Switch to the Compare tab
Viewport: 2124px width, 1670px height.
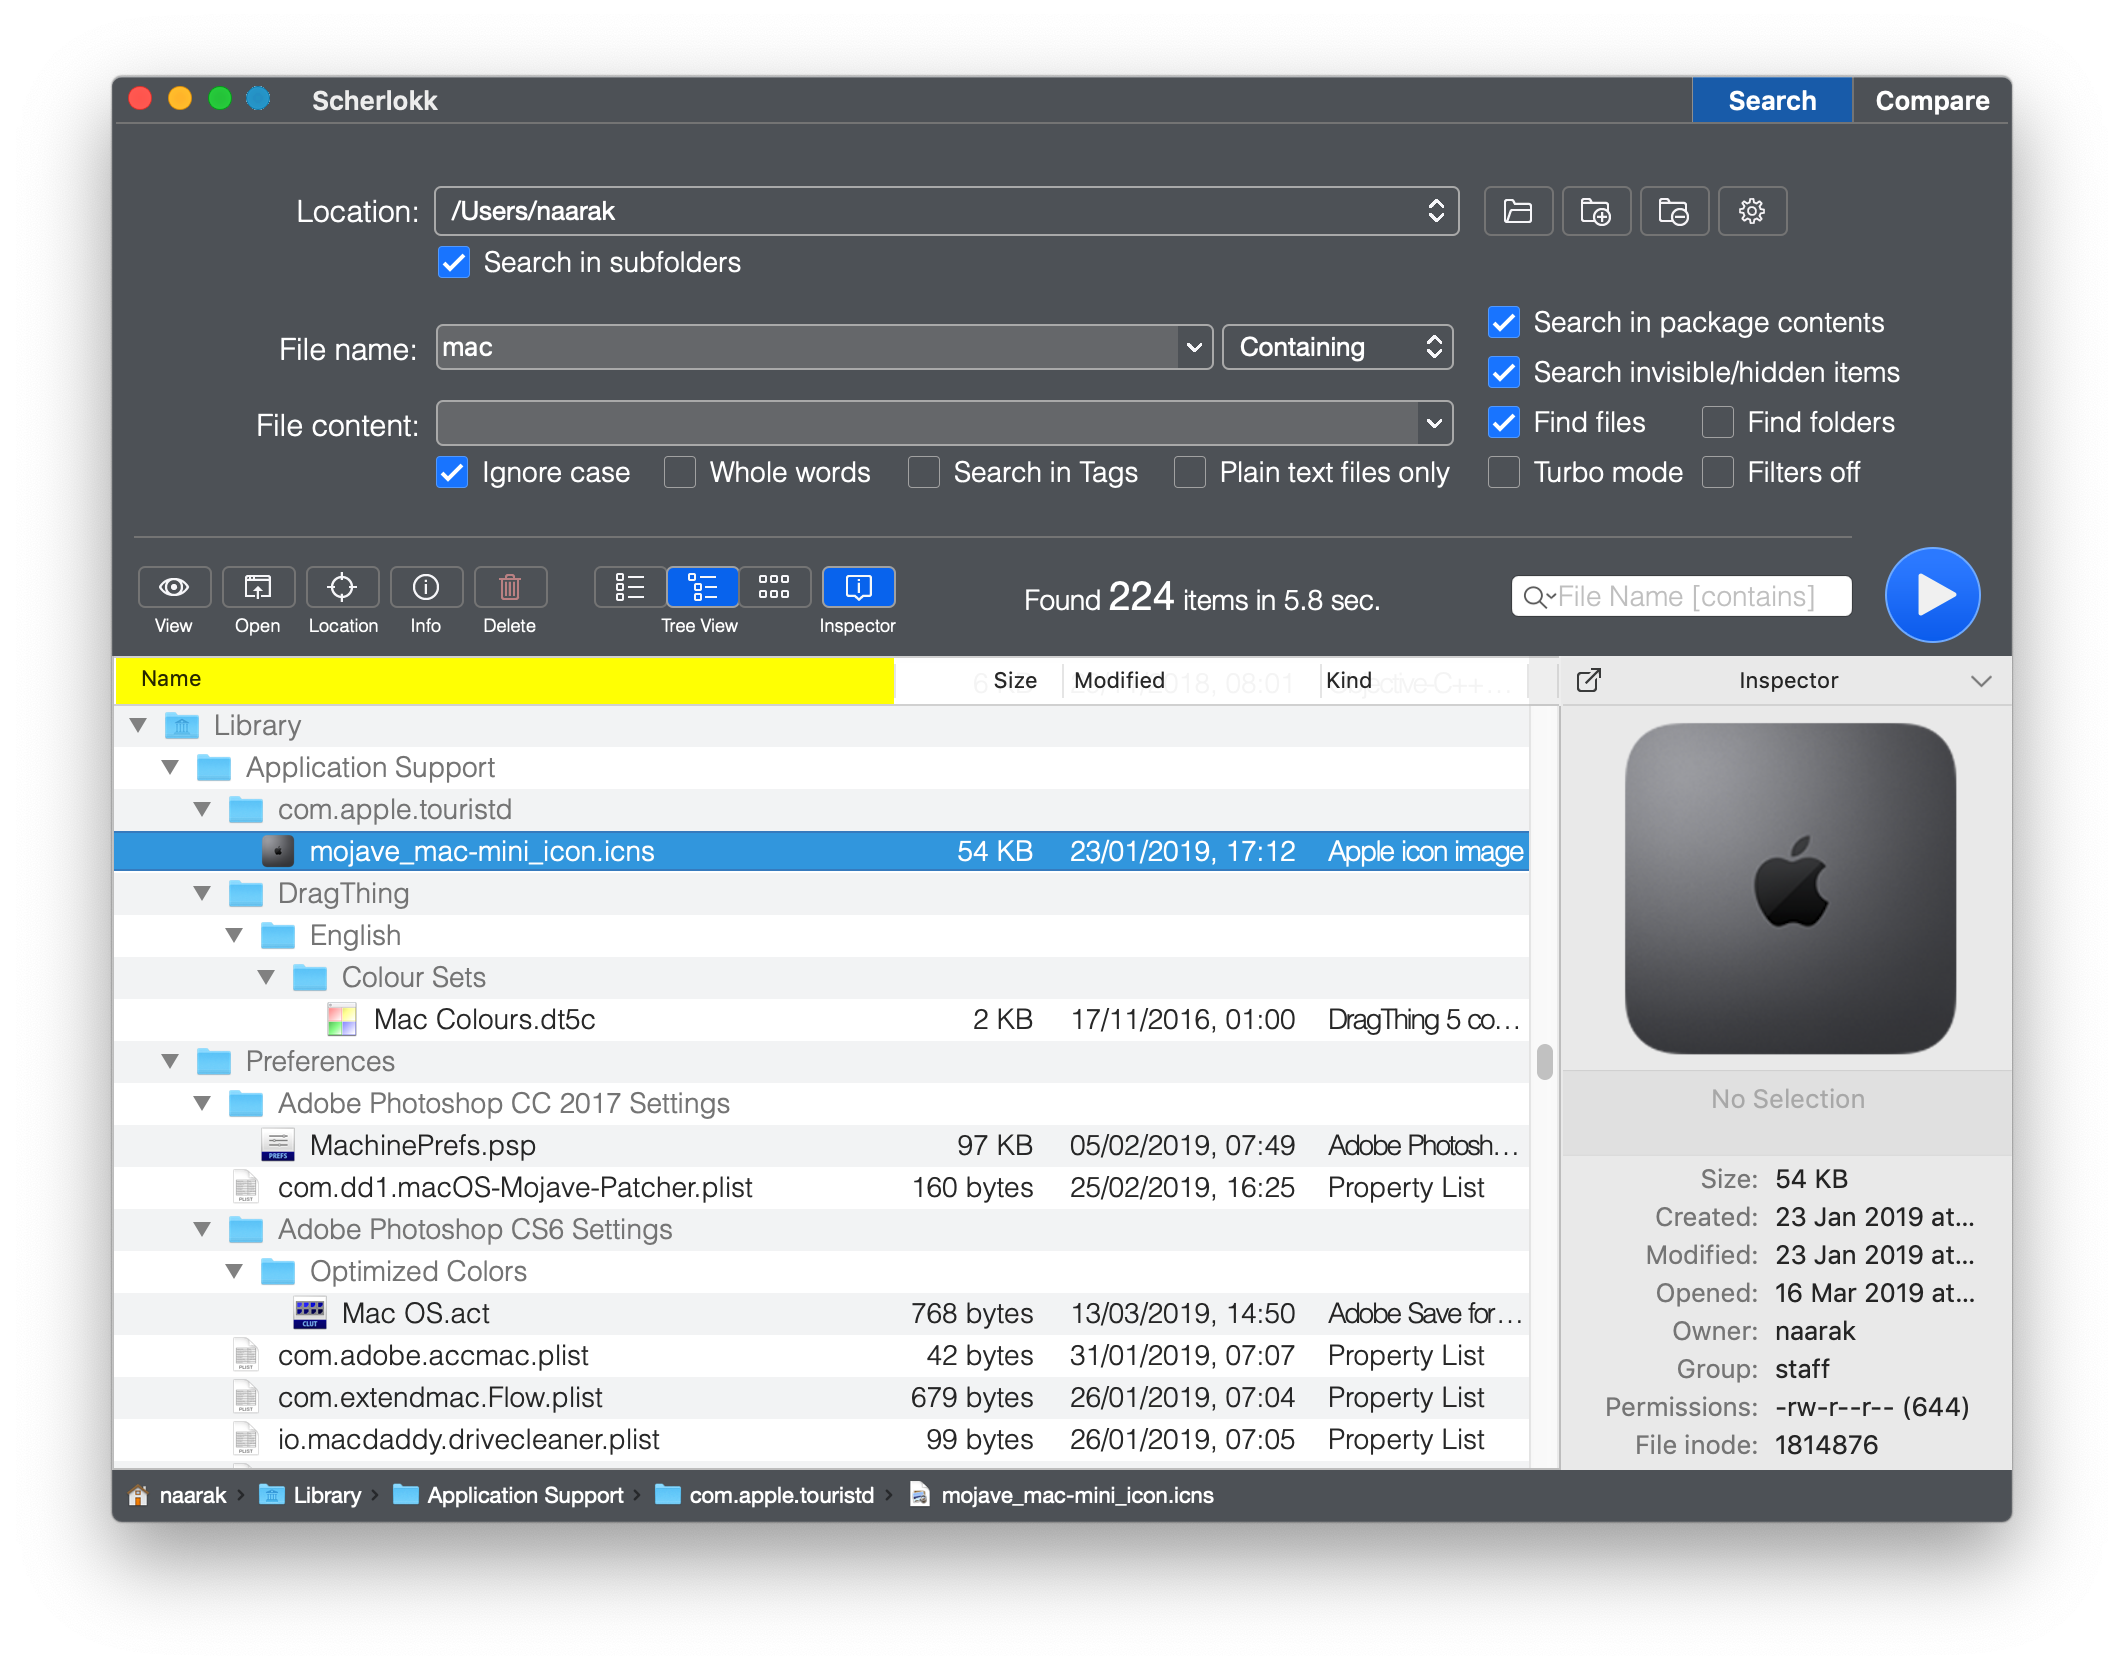1931,101
